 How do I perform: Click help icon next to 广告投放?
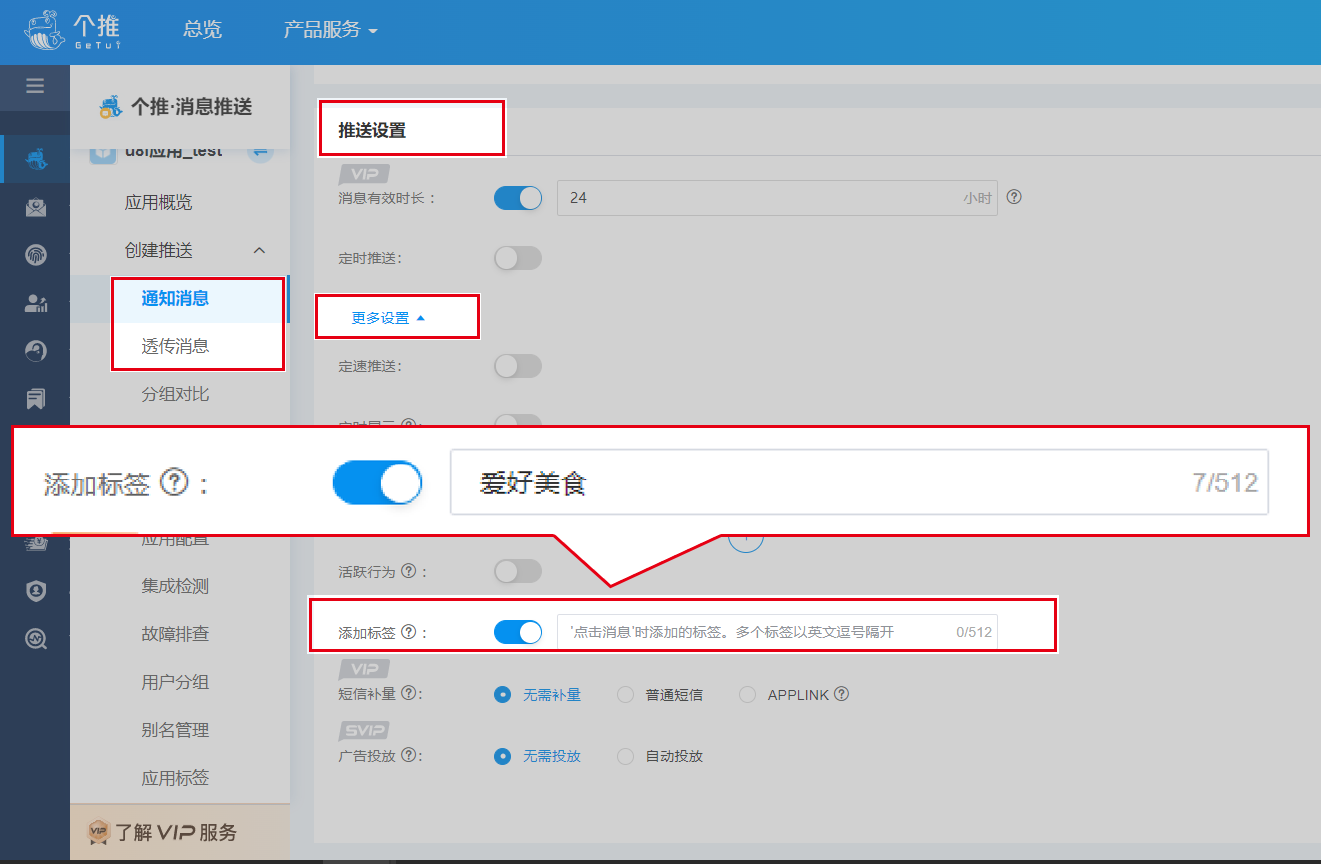coord(408,755)
